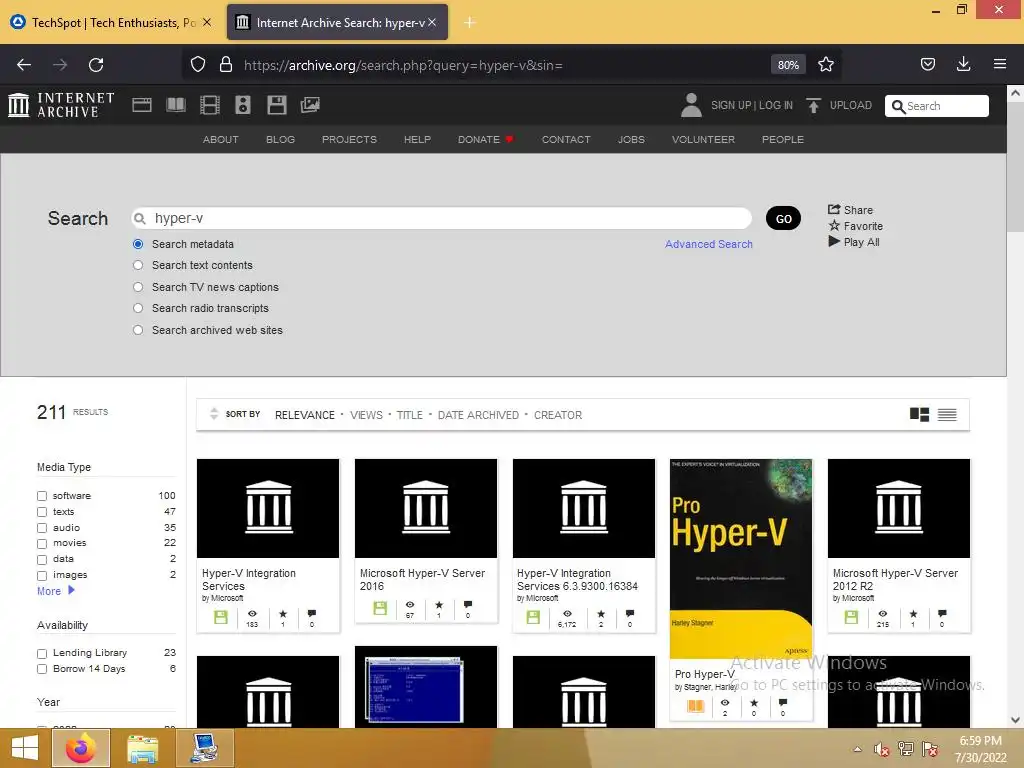
Task: Close the TechSpot tab
Action: tap(207, 22)
